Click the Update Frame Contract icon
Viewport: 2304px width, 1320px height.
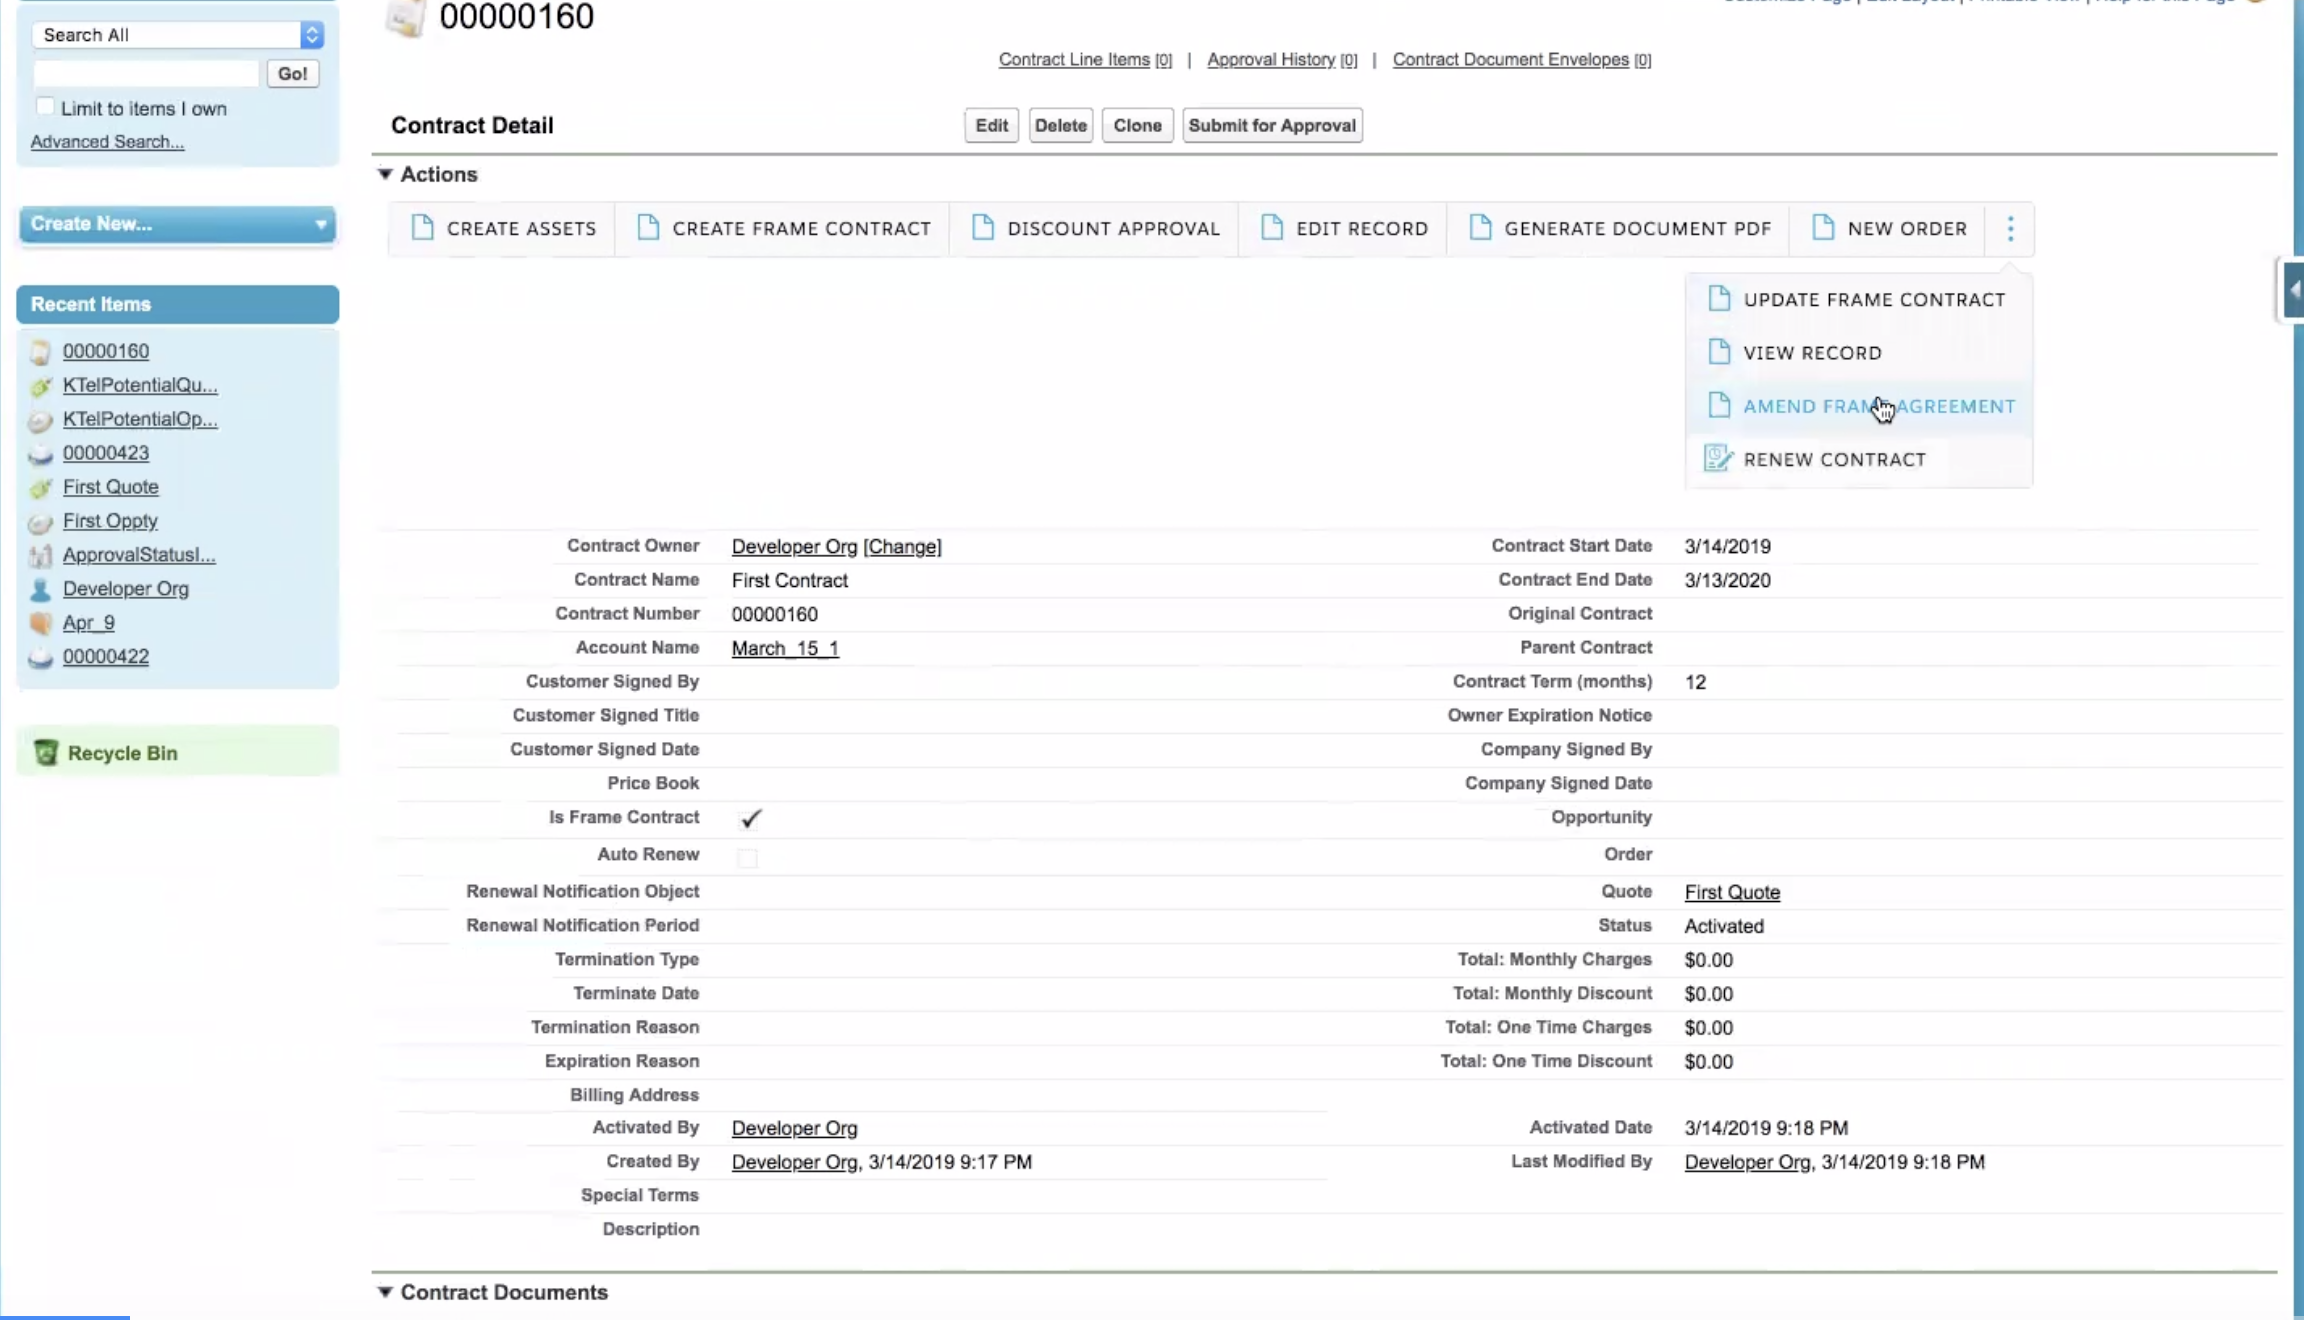pos(1719,299)
